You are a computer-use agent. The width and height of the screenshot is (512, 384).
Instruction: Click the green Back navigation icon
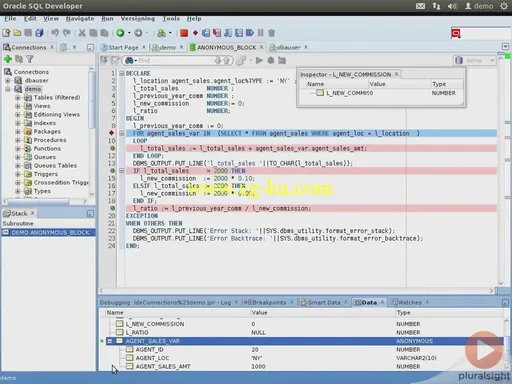click(x=120, y=33)
